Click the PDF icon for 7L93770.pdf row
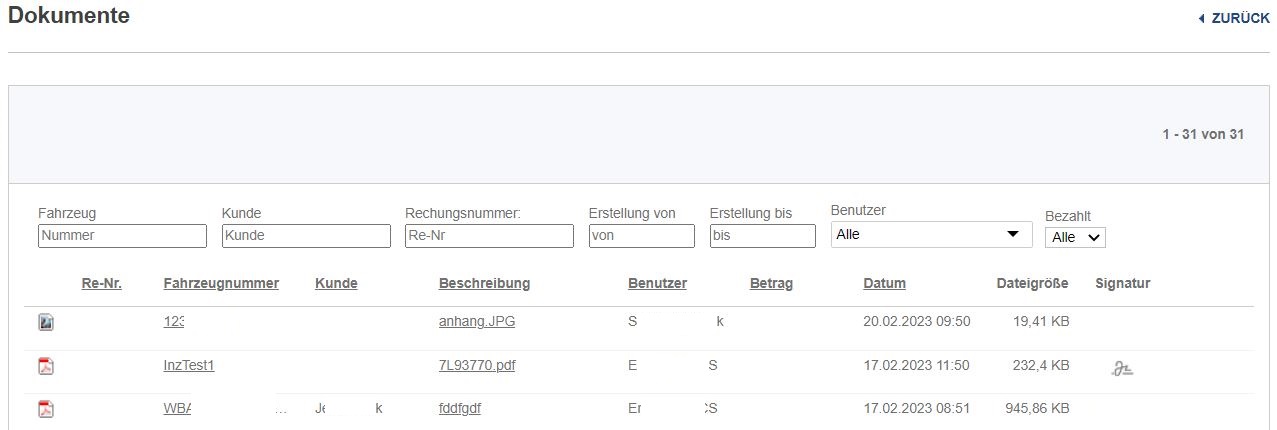The height and width of the screenshot is (430, 1277). click(x=46, y=366)
